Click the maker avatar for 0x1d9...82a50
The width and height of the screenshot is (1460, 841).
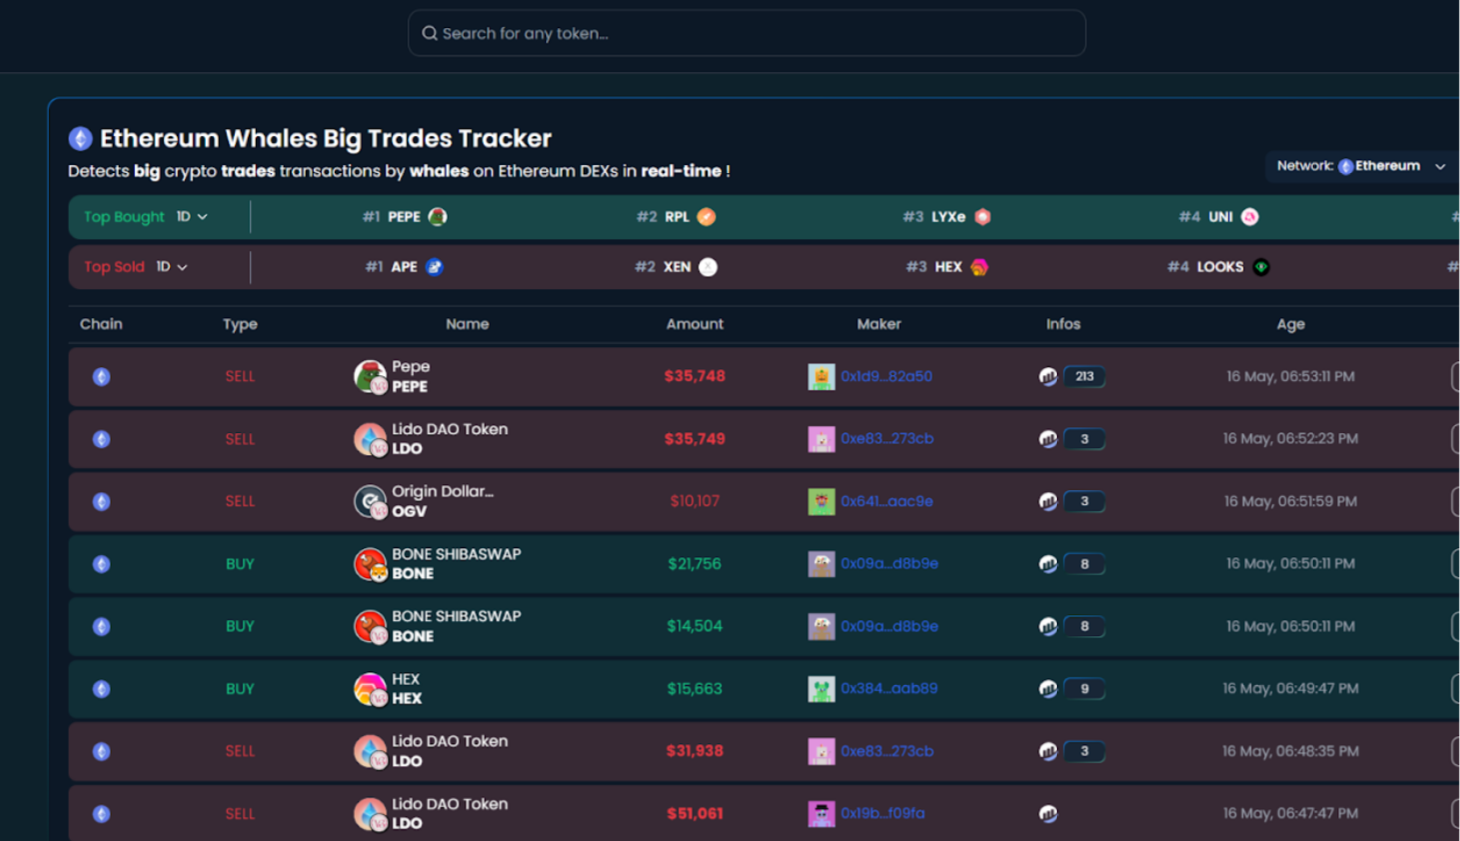coord(821,377)
